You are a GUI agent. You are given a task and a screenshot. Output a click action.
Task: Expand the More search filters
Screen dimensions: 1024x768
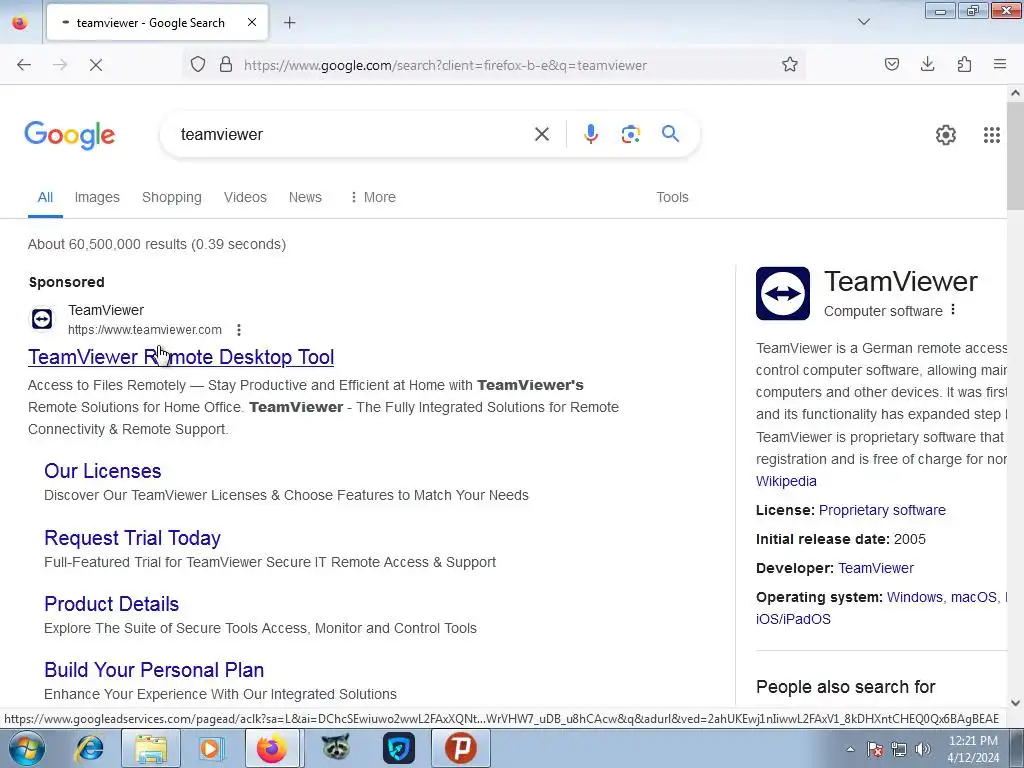coord(373,197)
